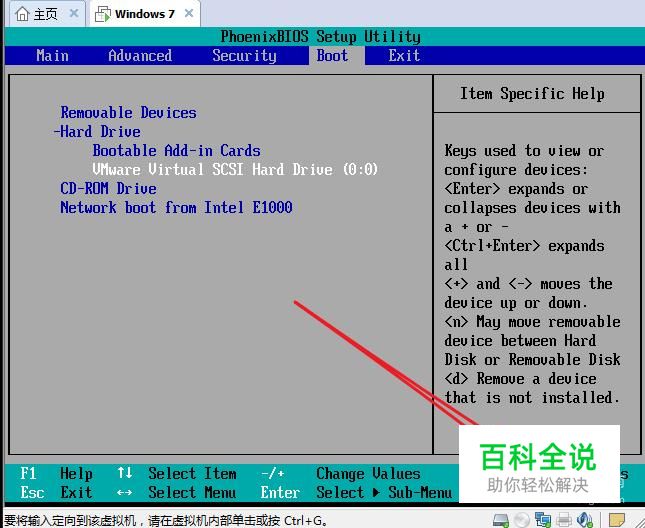This screenshot has width=645, height=528.
Task: Click the Ctrl+G input redirect message
Action: pyautogui.click(x=165, y=521)
